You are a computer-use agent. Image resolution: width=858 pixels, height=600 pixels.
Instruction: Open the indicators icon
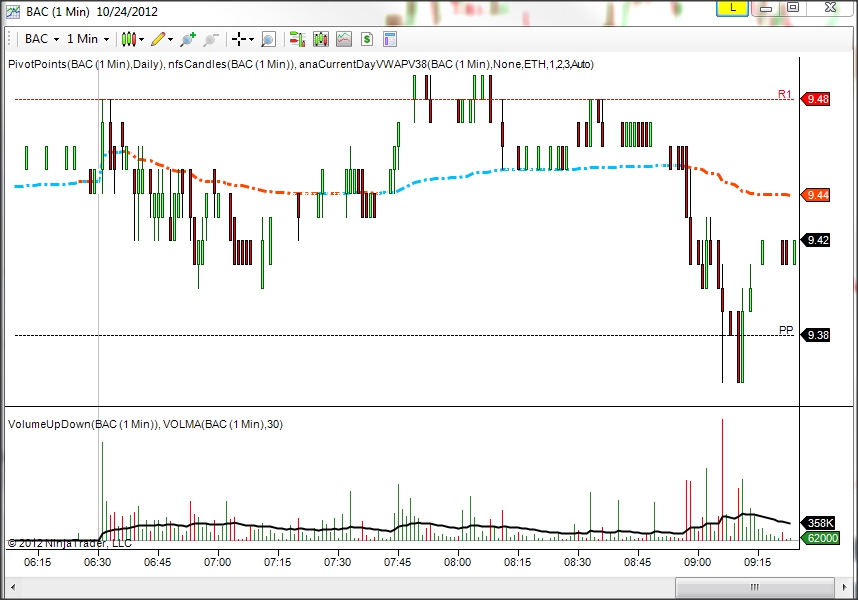click(x=344, y=39)
